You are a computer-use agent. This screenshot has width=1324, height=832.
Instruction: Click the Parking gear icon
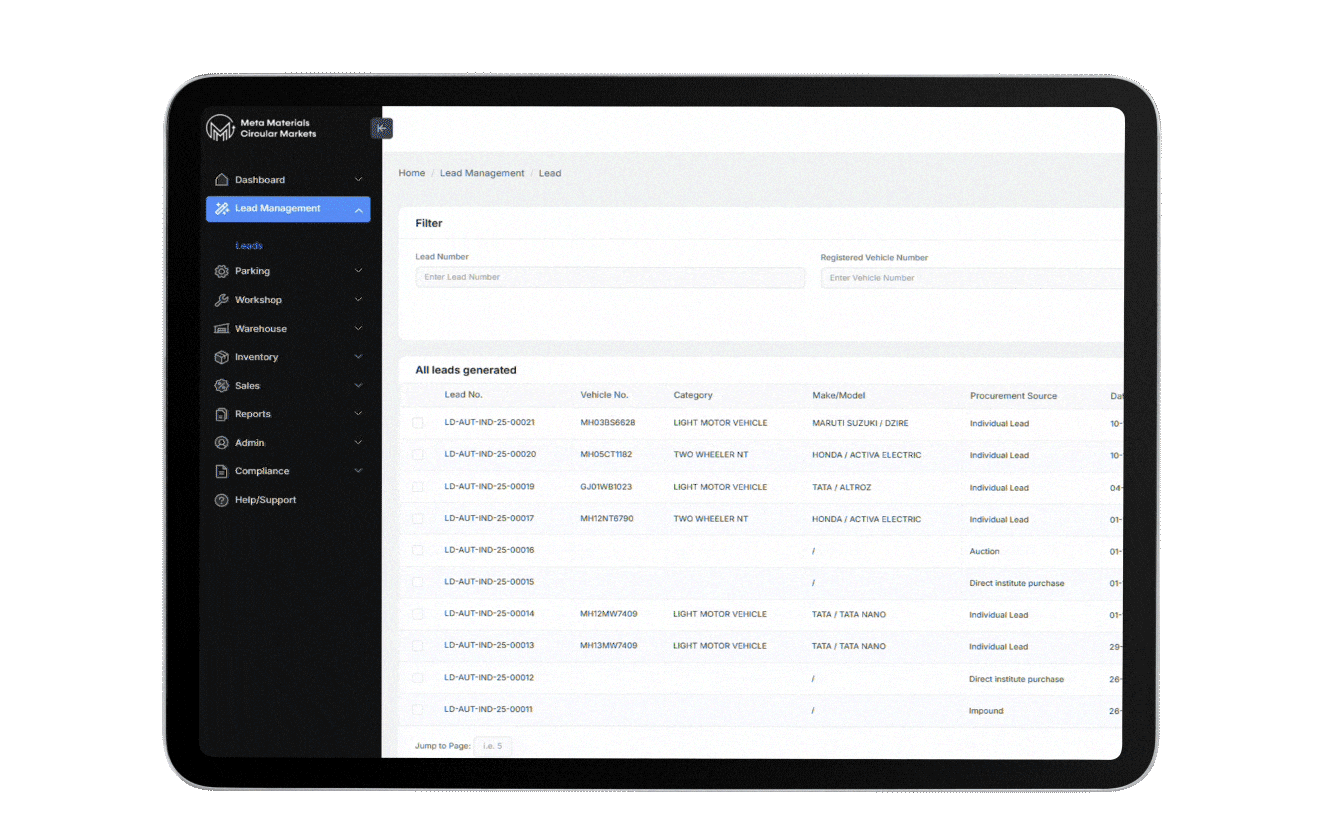222,271
